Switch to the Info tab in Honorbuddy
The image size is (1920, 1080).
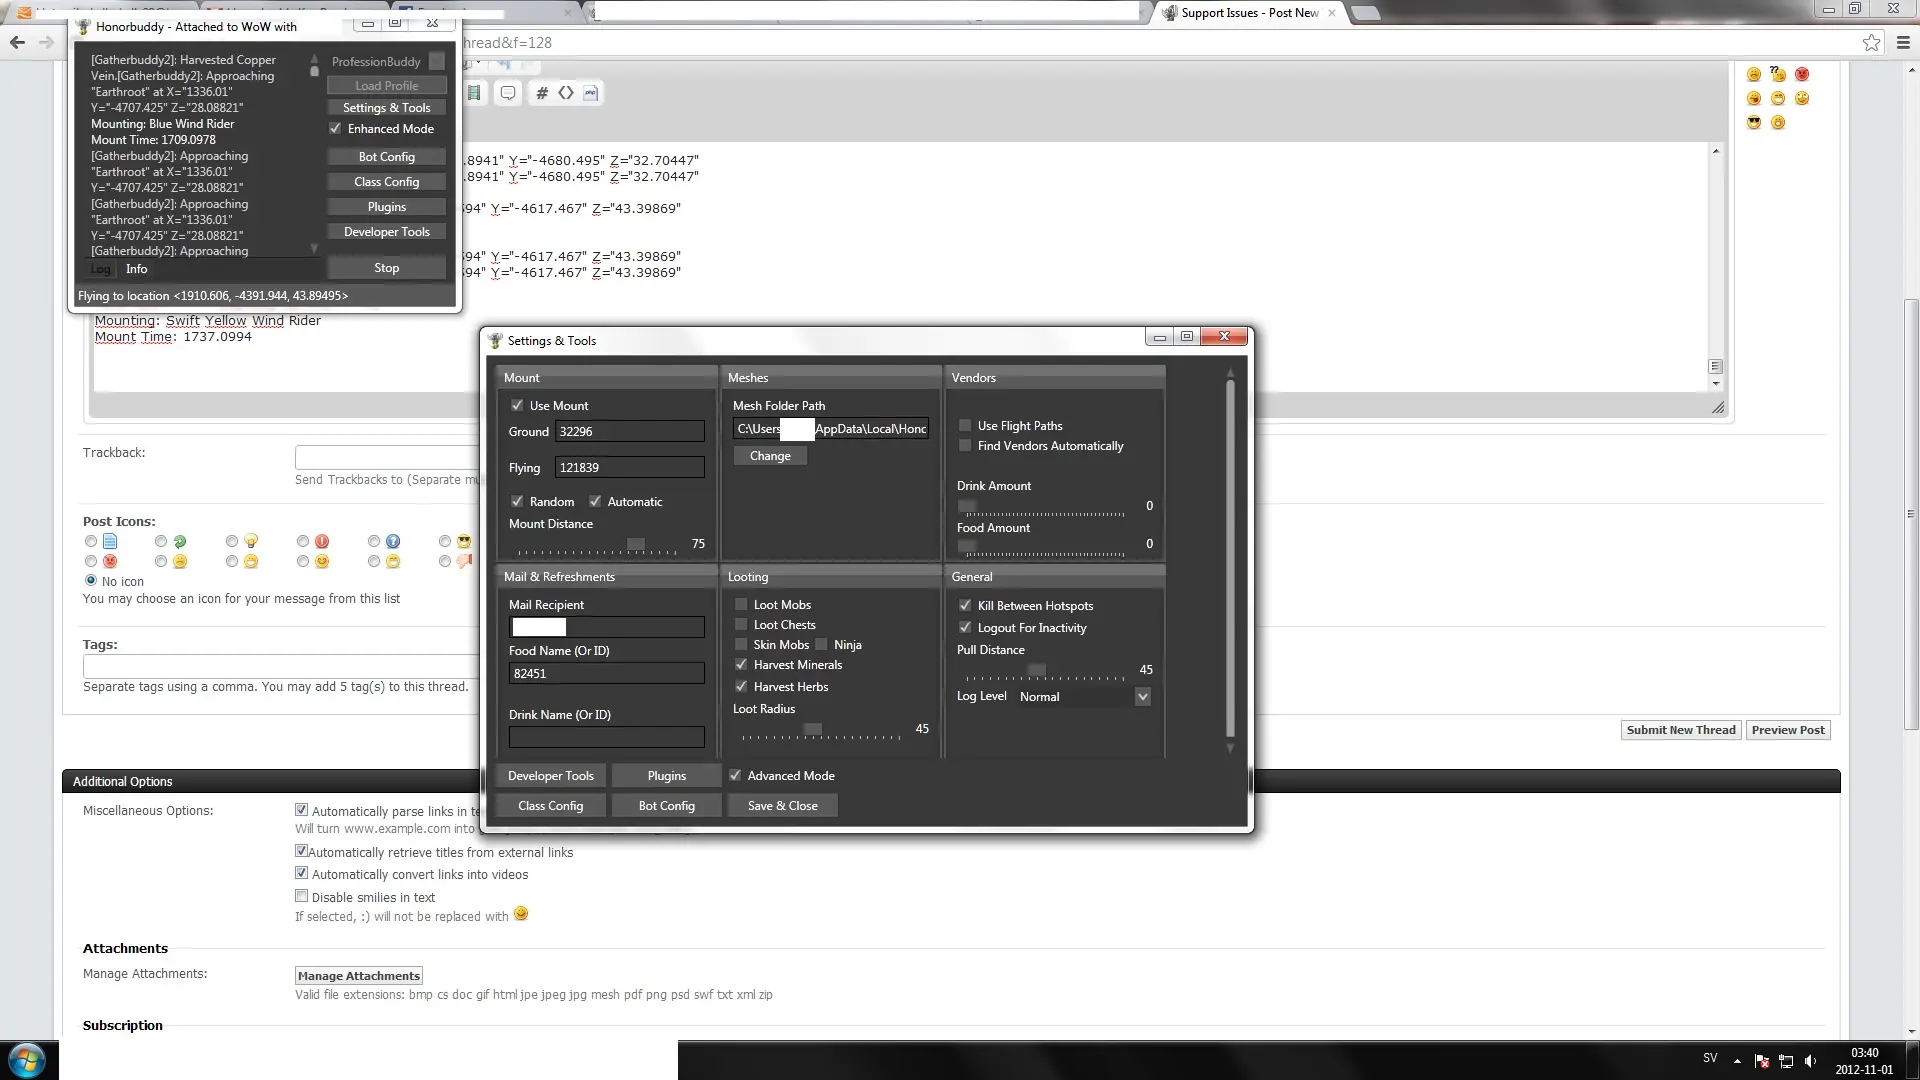tap(137, 268)
